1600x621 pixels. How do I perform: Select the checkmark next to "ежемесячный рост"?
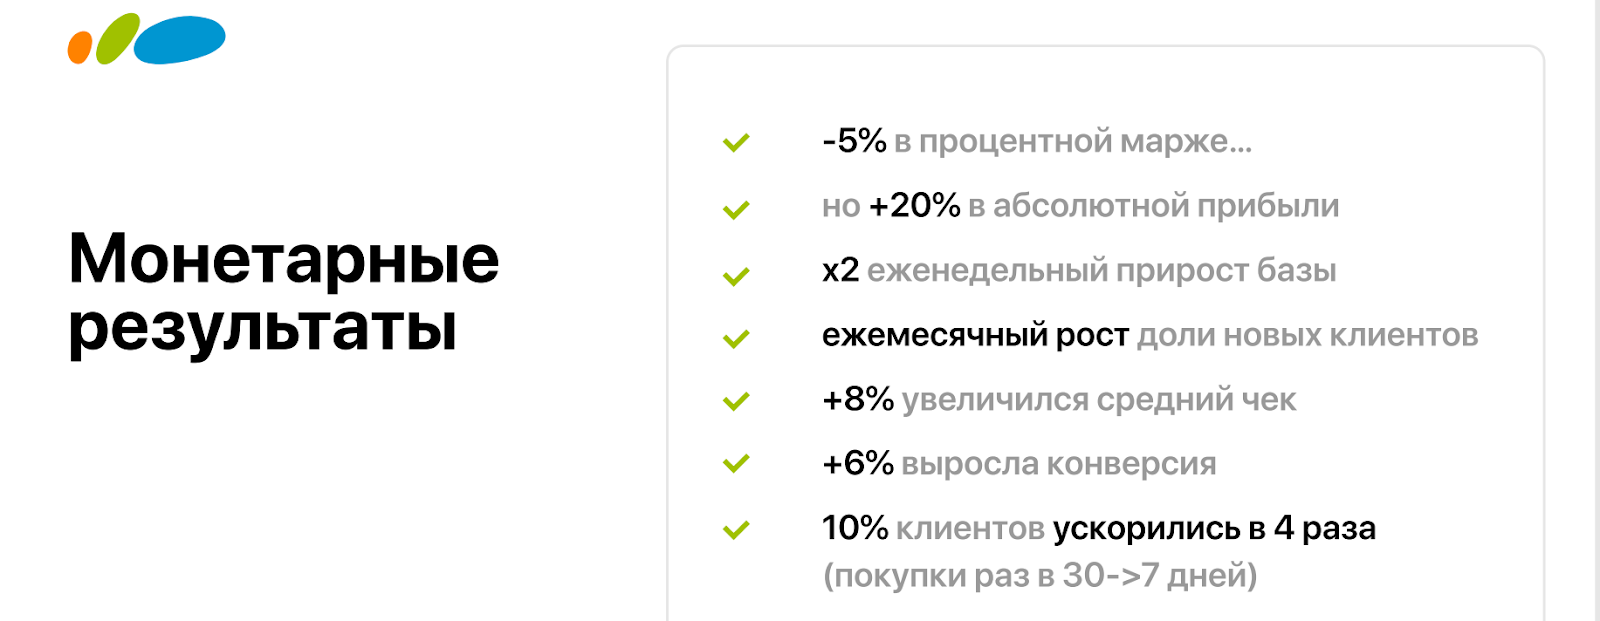tap(736, 339)
